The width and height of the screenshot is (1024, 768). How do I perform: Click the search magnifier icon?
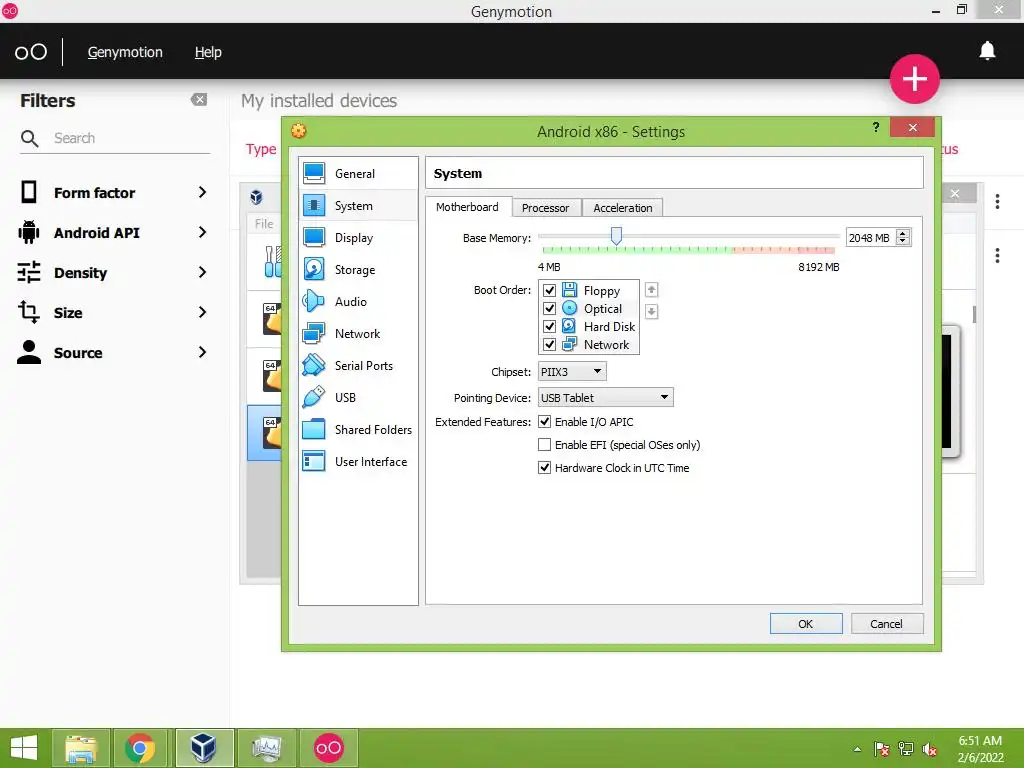(29, 138)
